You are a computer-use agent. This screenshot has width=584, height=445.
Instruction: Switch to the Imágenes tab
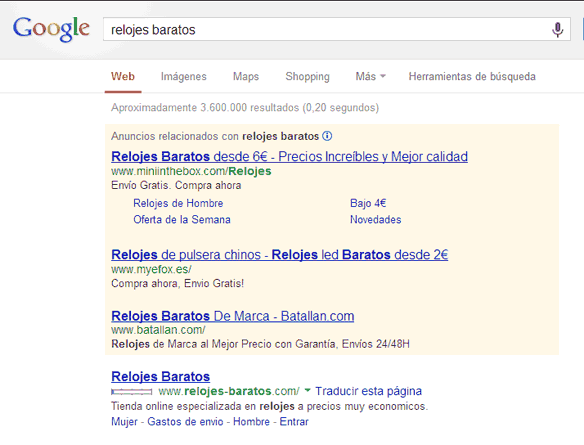(x=184, y=76)
